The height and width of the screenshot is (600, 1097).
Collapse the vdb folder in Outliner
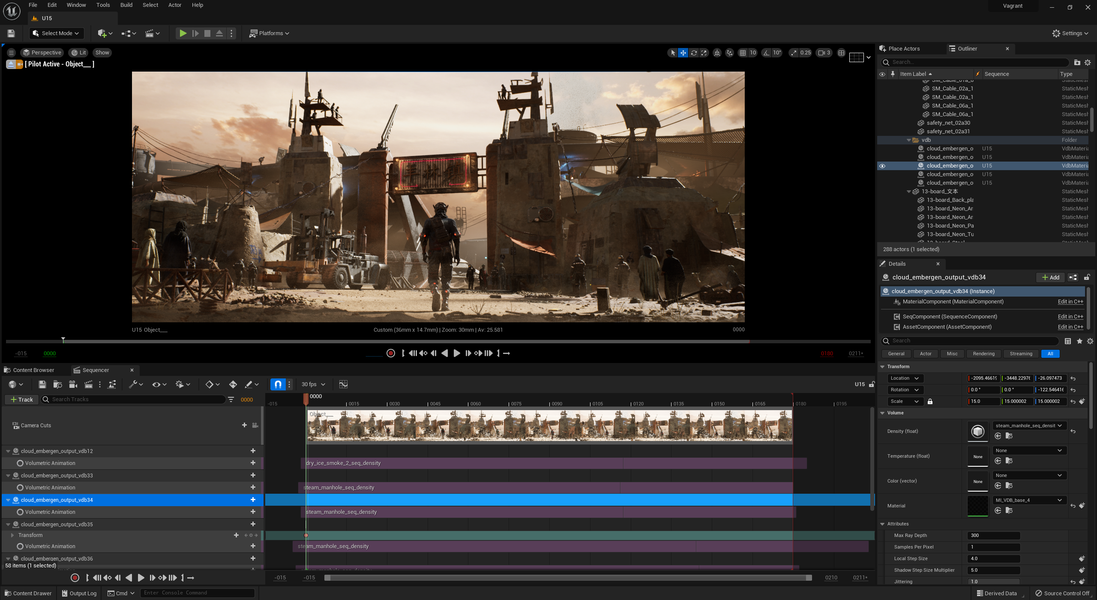[x=909, y=140]
